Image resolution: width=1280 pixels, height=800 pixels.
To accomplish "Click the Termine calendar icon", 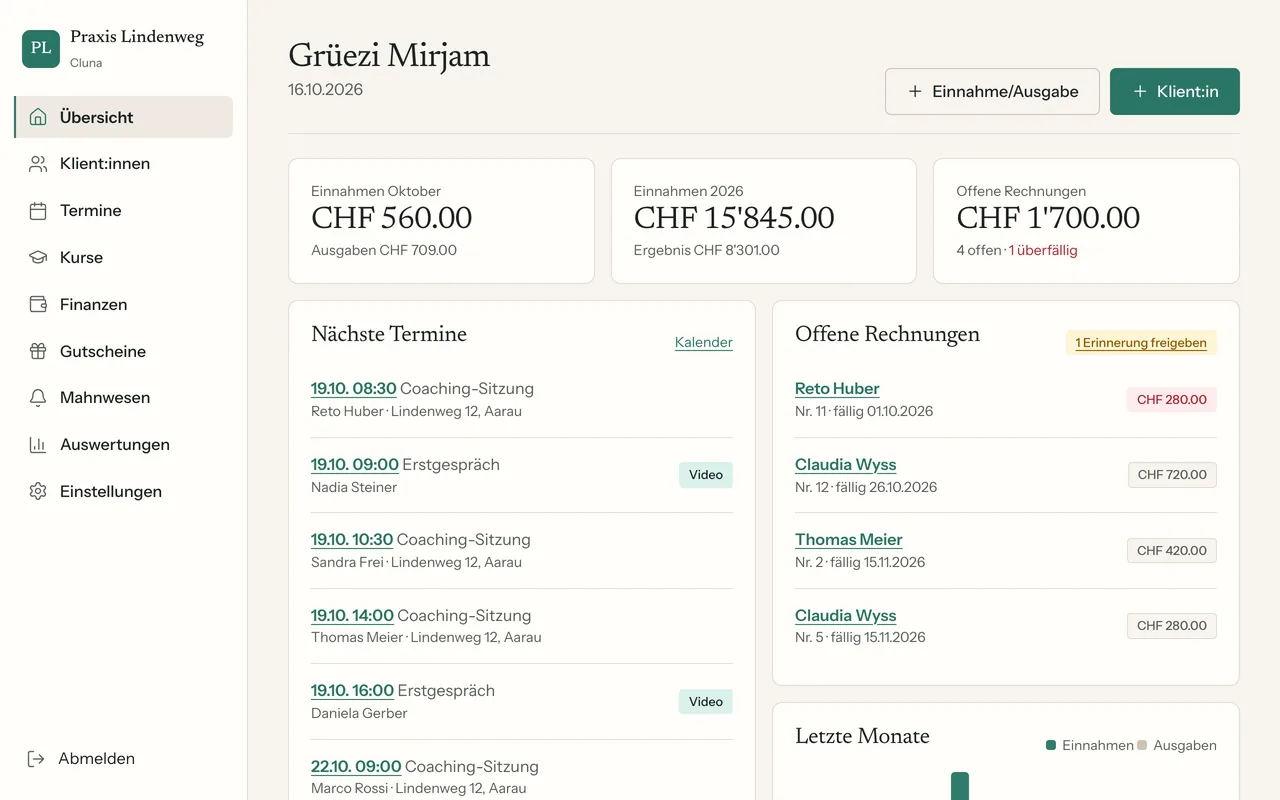I will coord(38,211).
